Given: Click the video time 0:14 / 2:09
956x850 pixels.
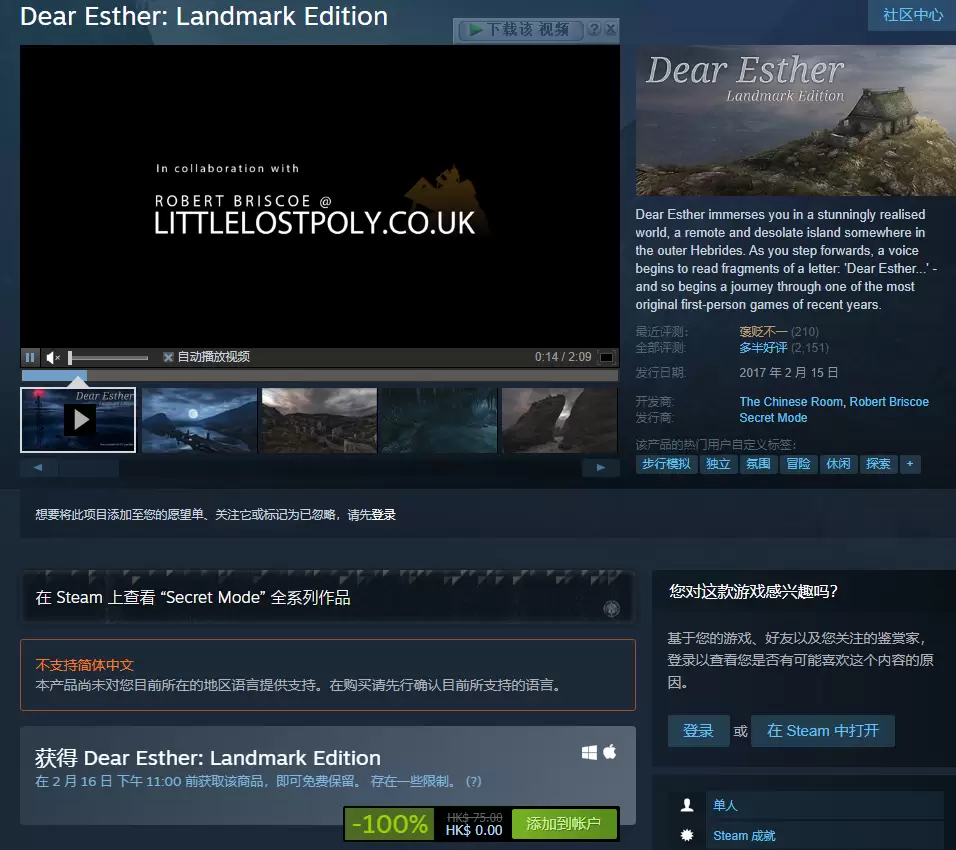Looking at the screenshot, I should (563, 357).
